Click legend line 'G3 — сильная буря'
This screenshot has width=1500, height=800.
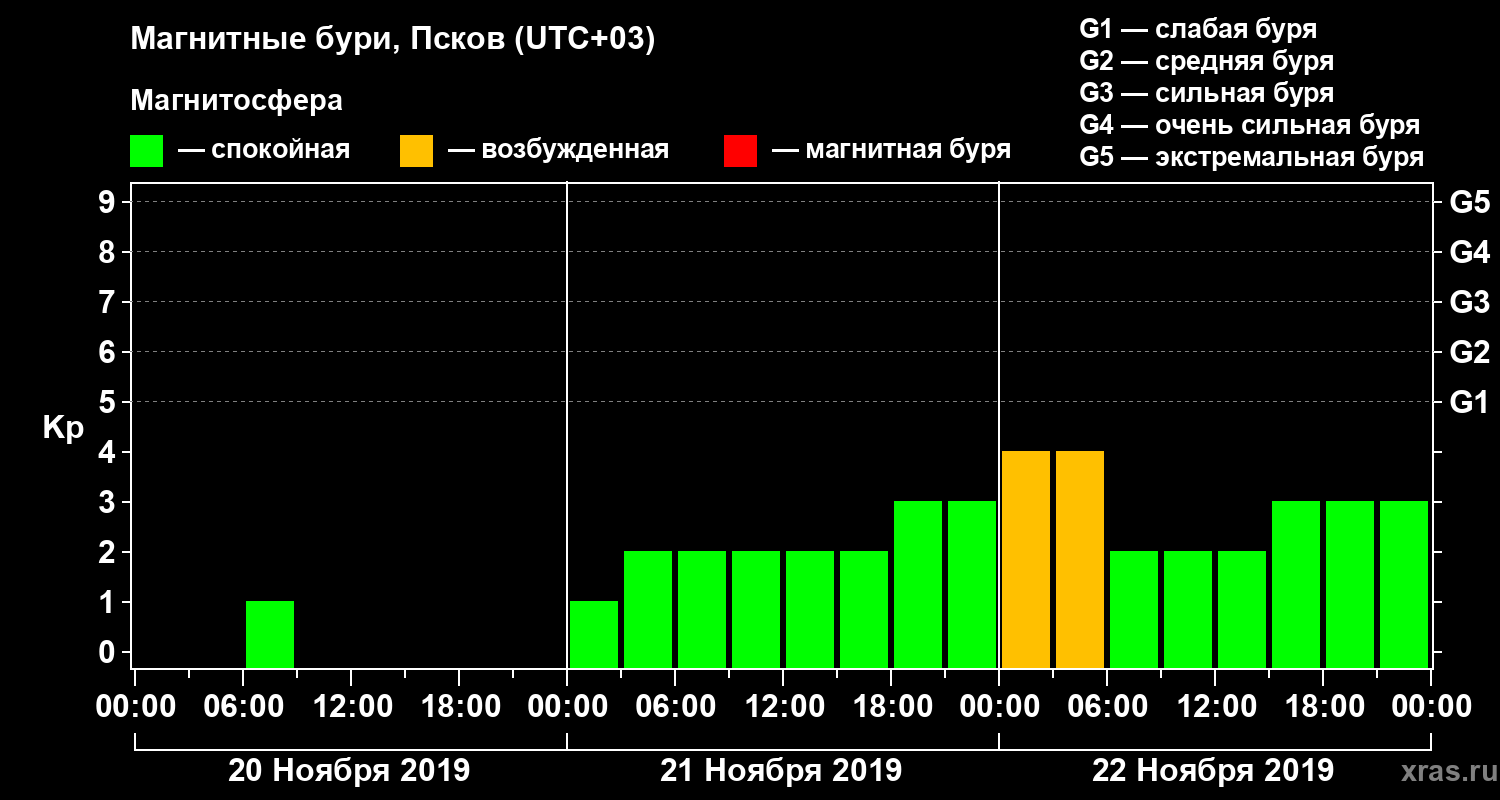tap(1206, 93)
